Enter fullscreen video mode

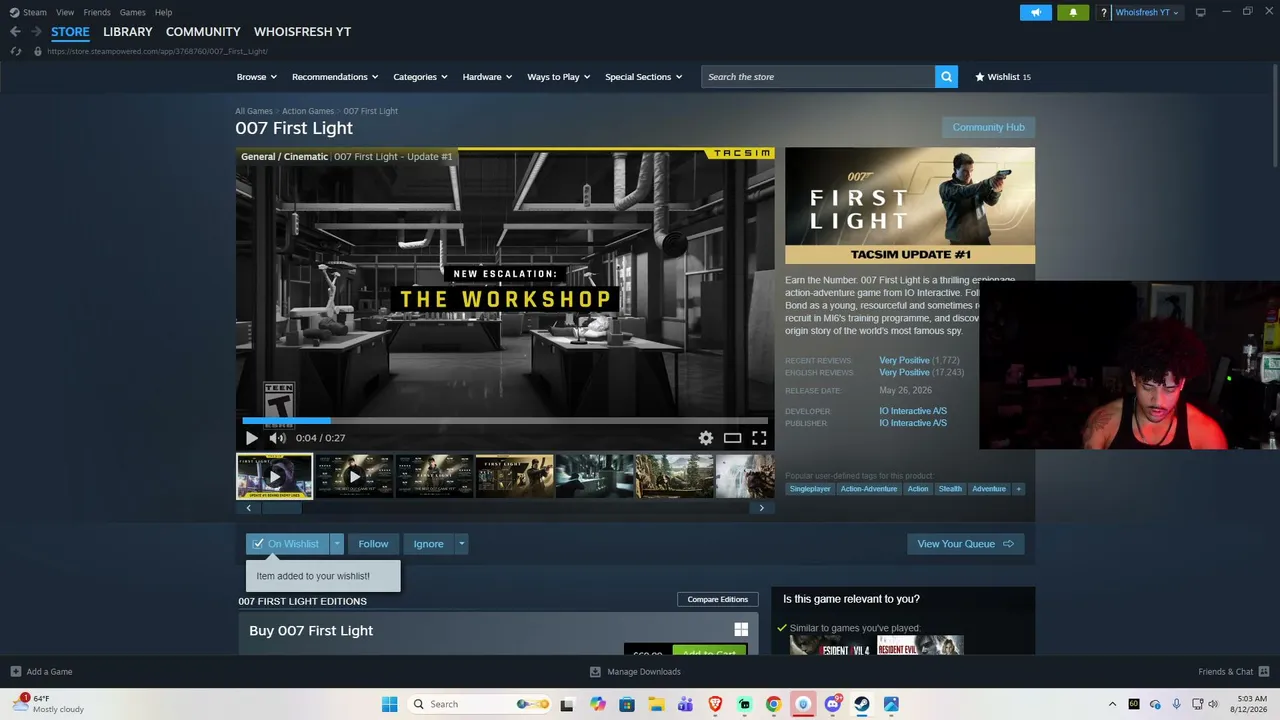click(x=759, y=438)
